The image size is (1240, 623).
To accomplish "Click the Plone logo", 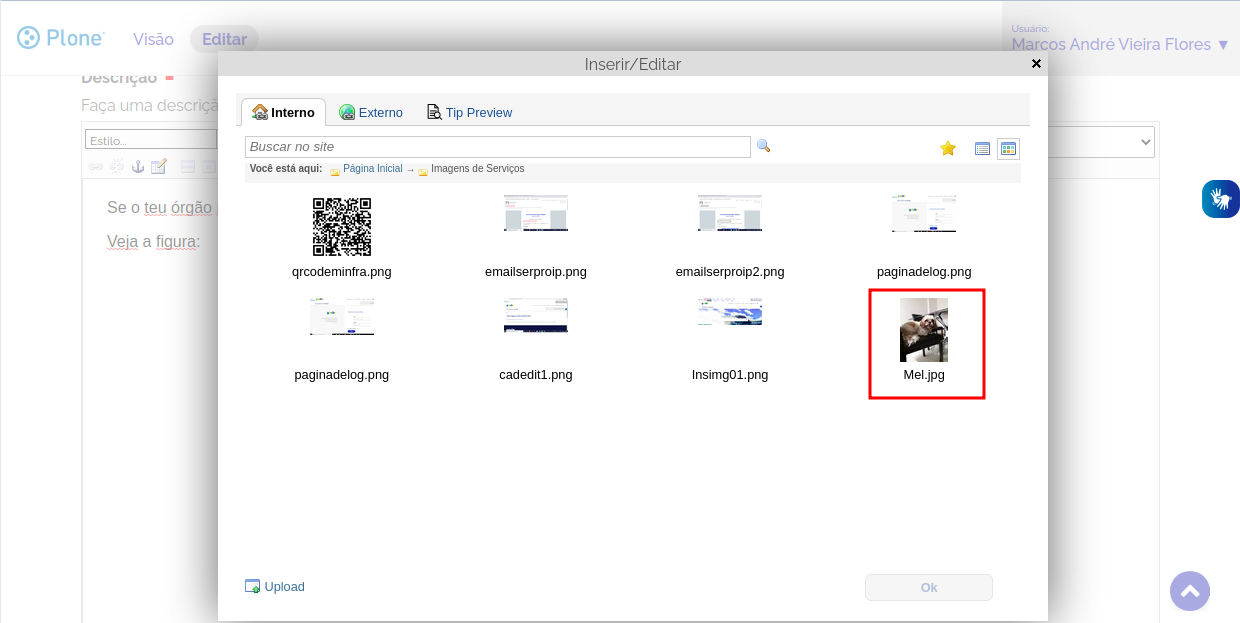I will [x=61, y=39].
